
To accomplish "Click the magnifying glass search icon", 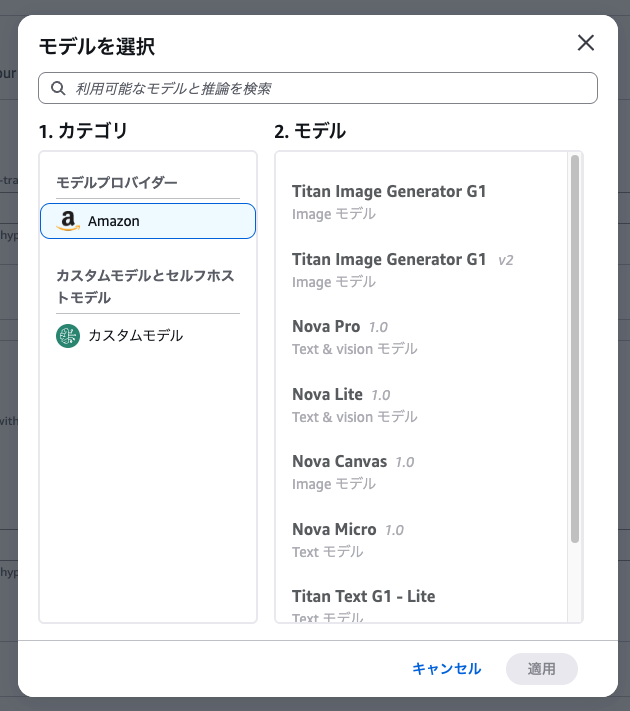I will point(58,88).
